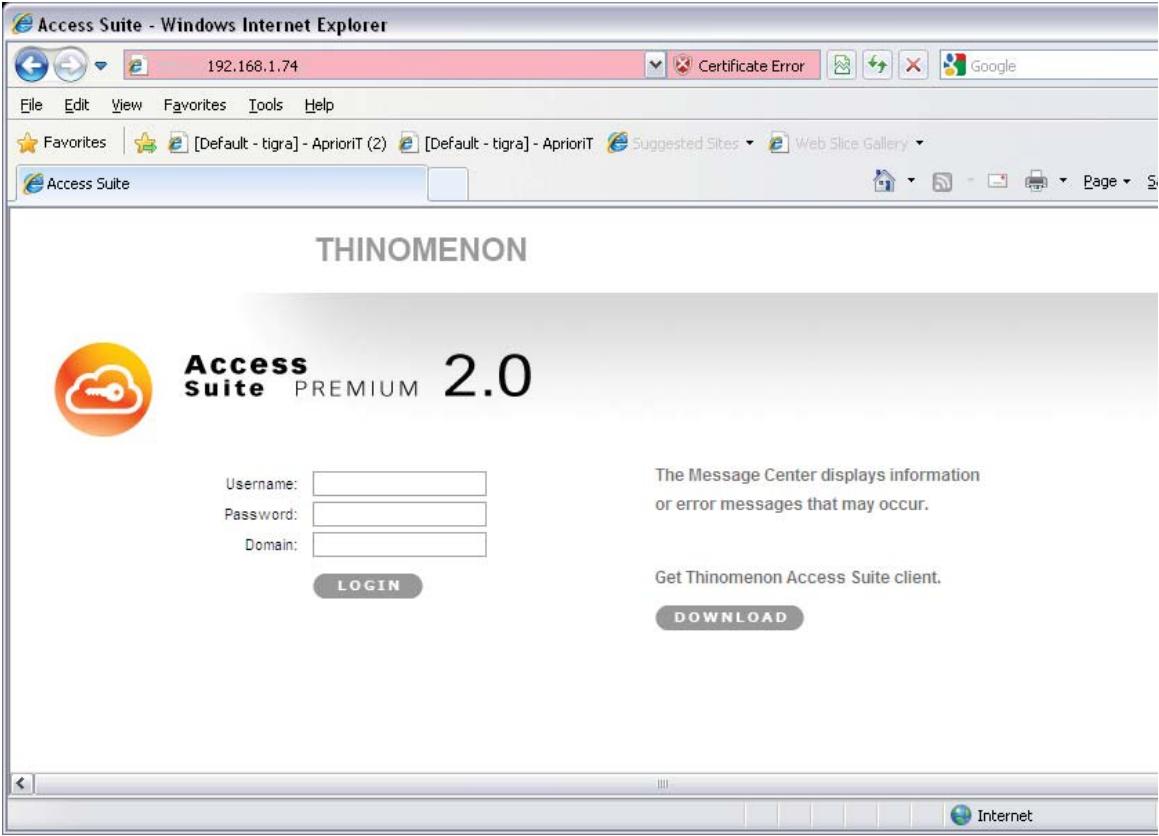This screenshot has width=1159, height=836.
Task: Click the Internet zone globe icon
Action: coord(961,815)
